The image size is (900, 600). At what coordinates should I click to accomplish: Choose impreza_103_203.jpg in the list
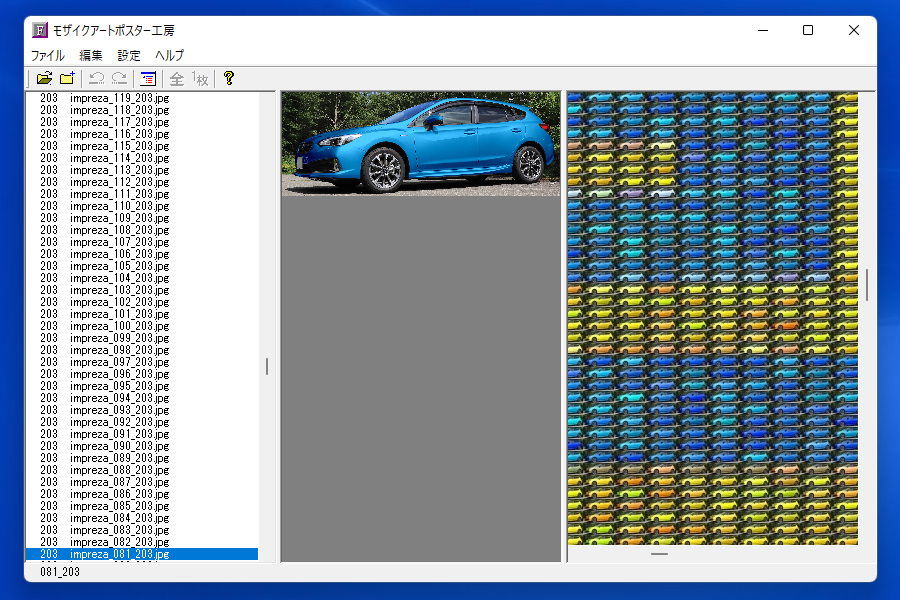pyautogui.click(x=142, y=291)
